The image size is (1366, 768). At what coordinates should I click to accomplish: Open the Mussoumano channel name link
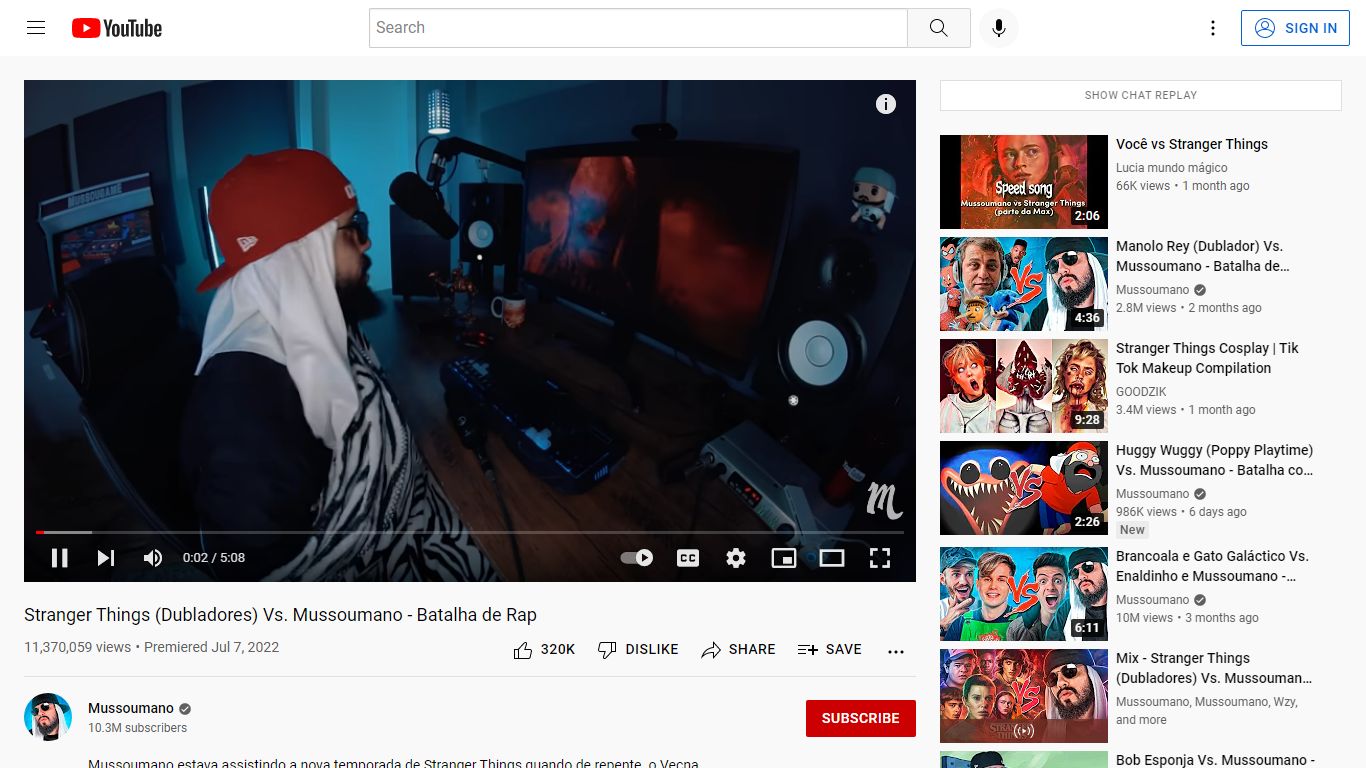click(x=131, y=708)
